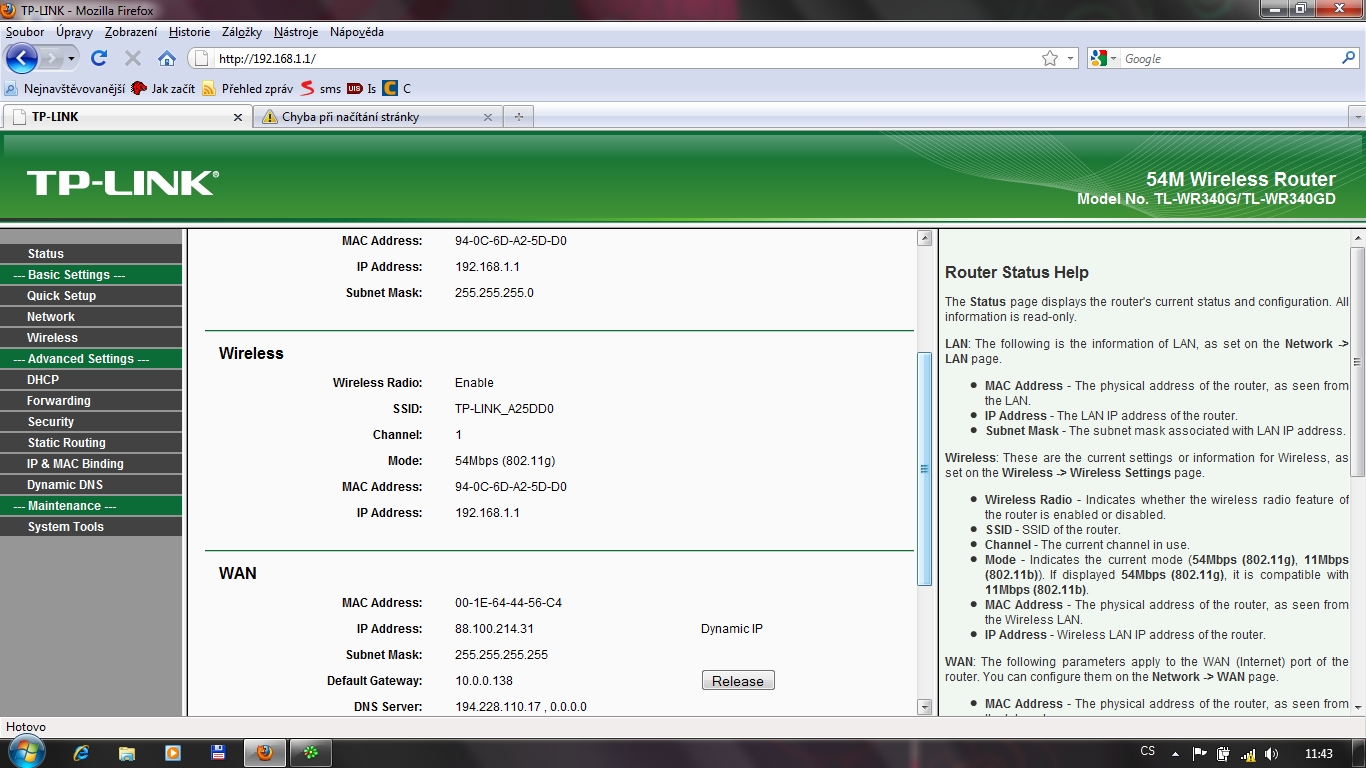This screenshot has height=768, width=1366.
Task: Open Windows Media Player from the taskbar
Action: 172,753
